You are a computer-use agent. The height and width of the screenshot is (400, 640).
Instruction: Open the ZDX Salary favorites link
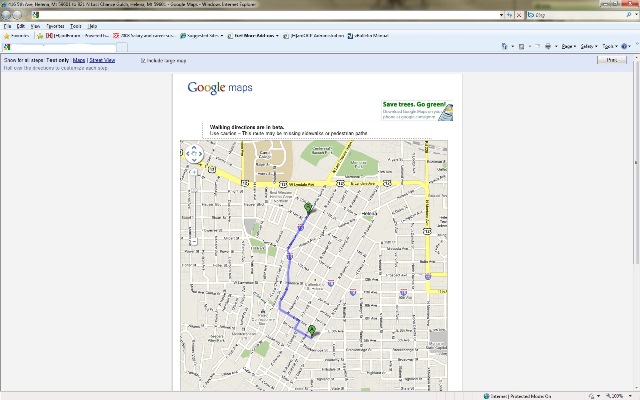click(x=144, y=36)
